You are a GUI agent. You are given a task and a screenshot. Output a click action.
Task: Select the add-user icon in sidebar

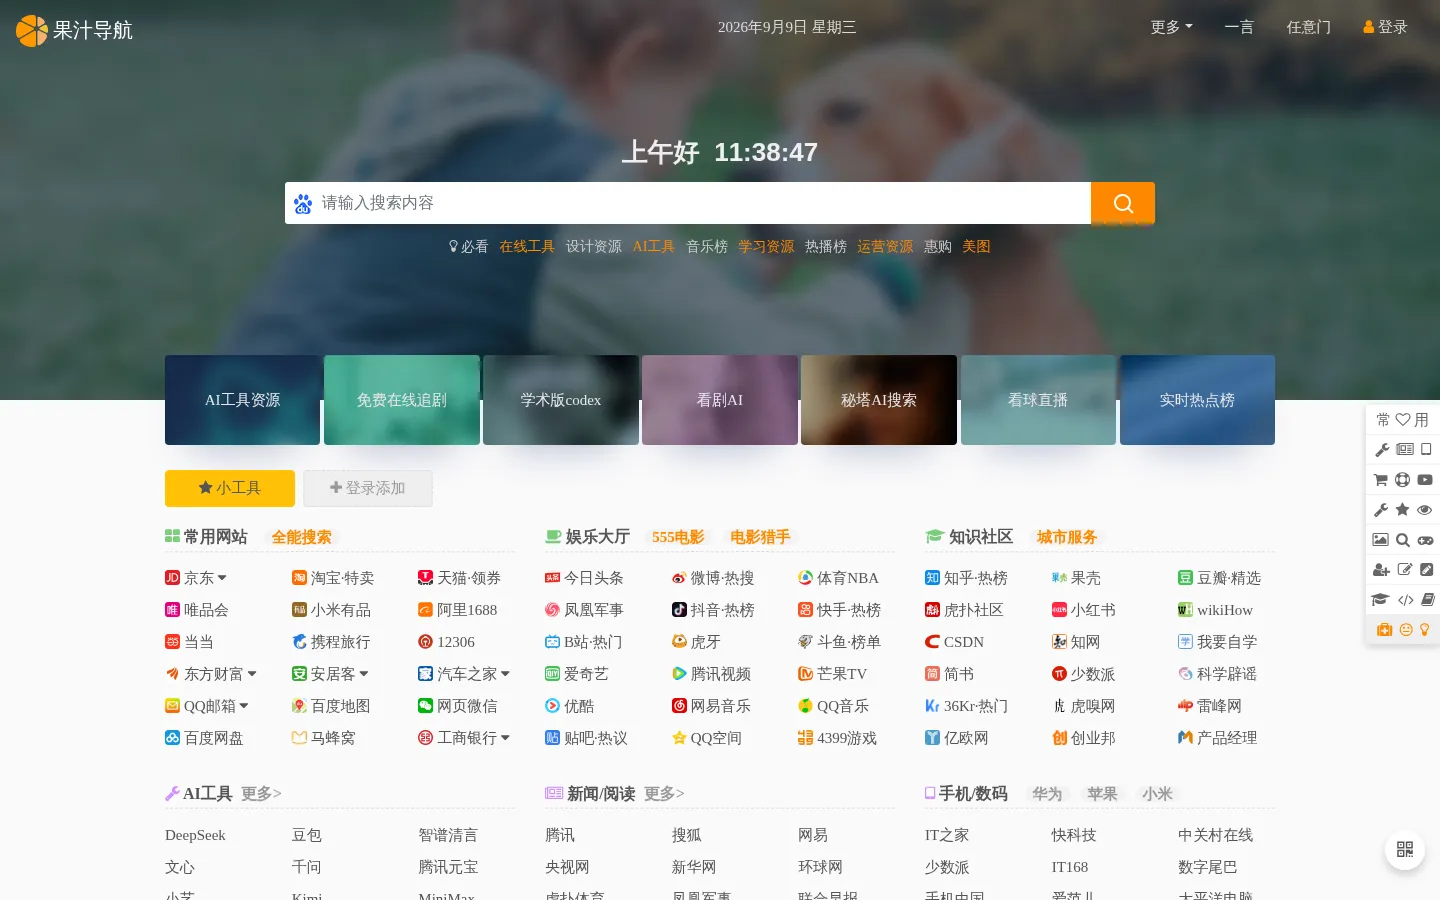tap(1381, 570)
